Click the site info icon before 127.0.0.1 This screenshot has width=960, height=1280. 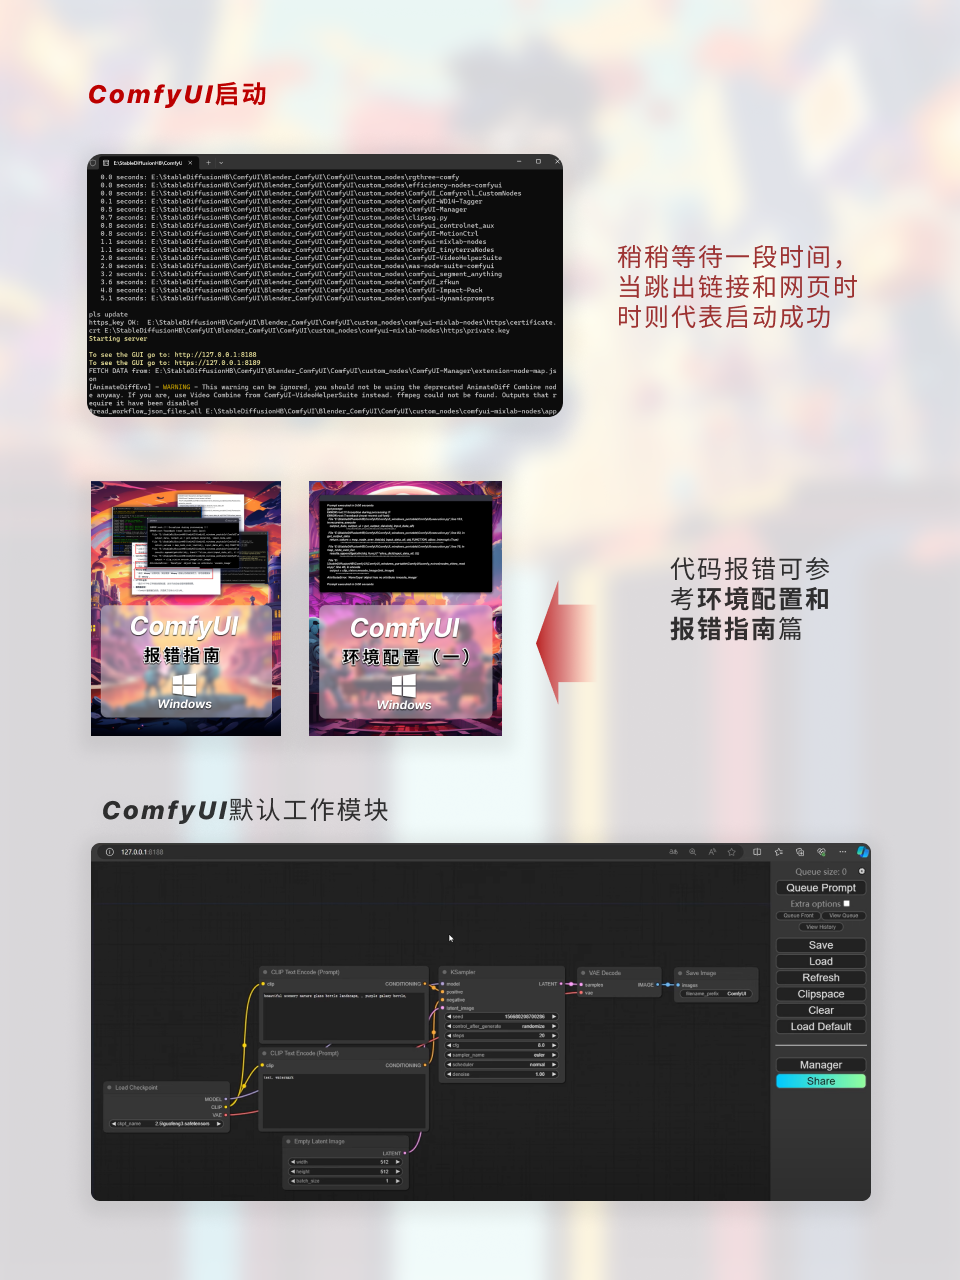(109, 852)
